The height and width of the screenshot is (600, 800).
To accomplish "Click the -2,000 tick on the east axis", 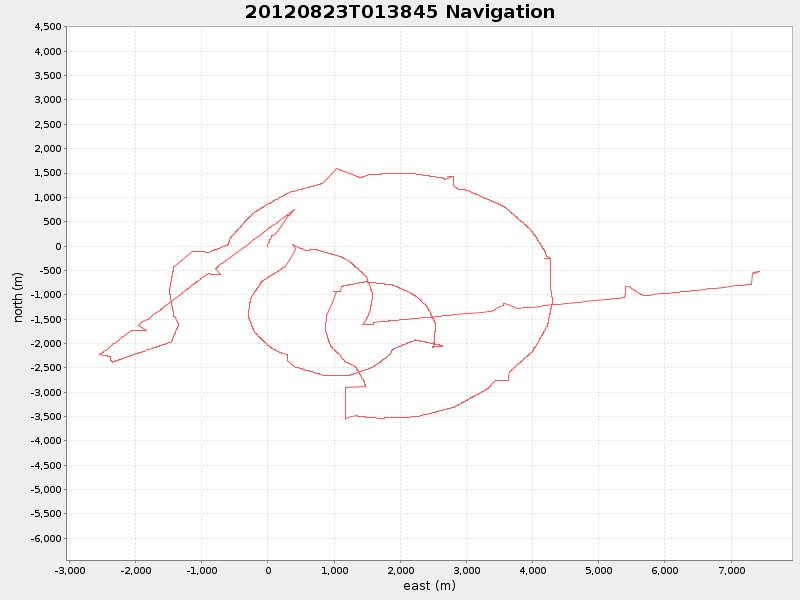I will 134,572.
